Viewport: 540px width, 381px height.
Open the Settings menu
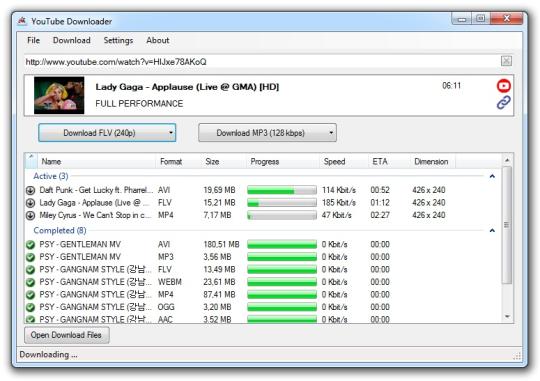pos(118,40)
